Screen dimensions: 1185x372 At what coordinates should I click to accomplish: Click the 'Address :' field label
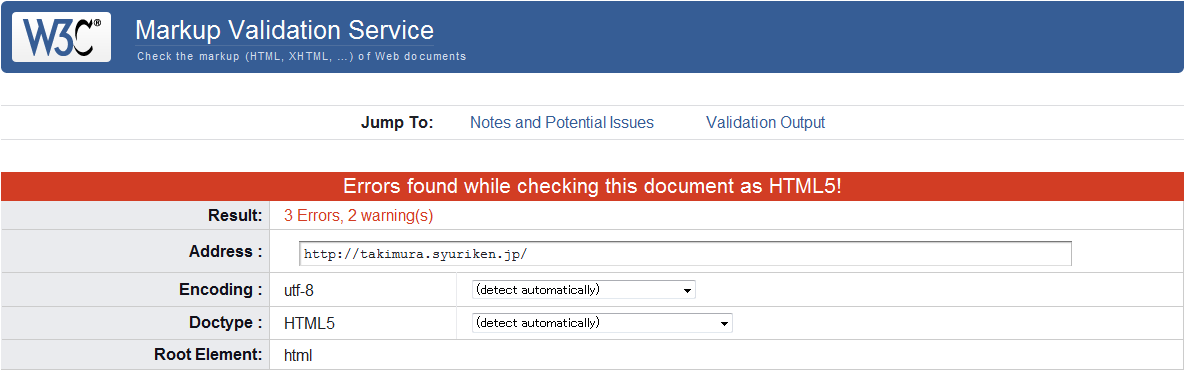225,252
